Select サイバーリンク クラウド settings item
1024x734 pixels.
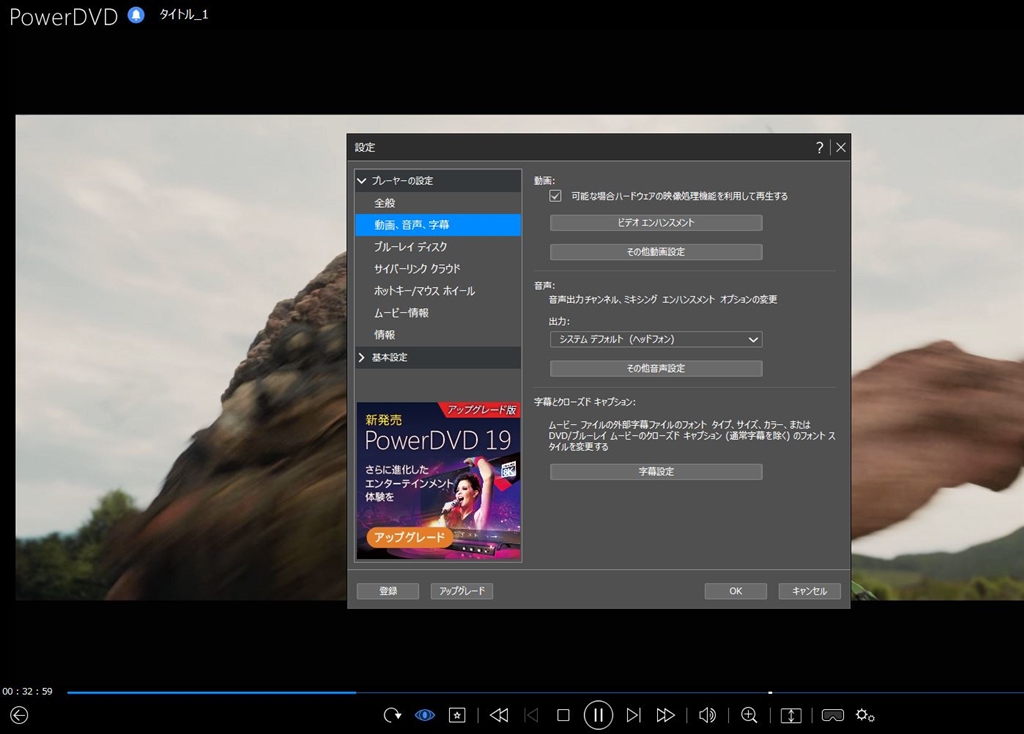click(438, 268)
